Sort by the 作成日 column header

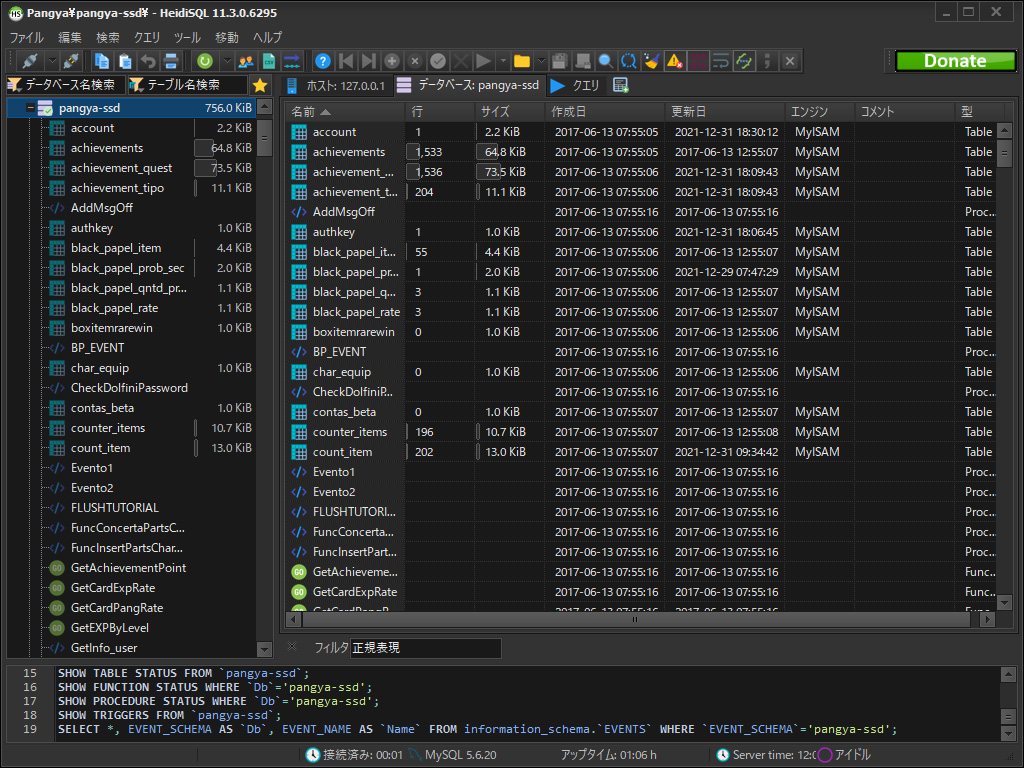pos(605,112)
